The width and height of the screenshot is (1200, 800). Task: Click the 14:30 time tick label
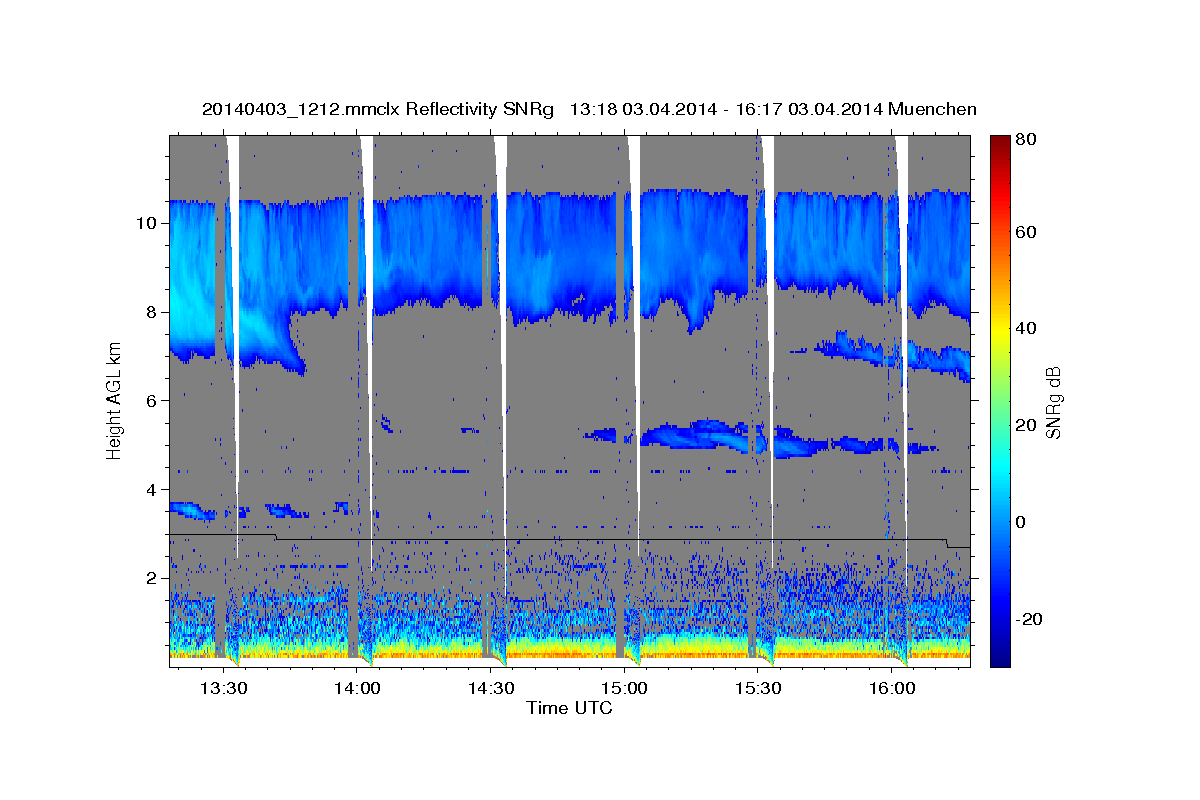click(x=490, y=689)
